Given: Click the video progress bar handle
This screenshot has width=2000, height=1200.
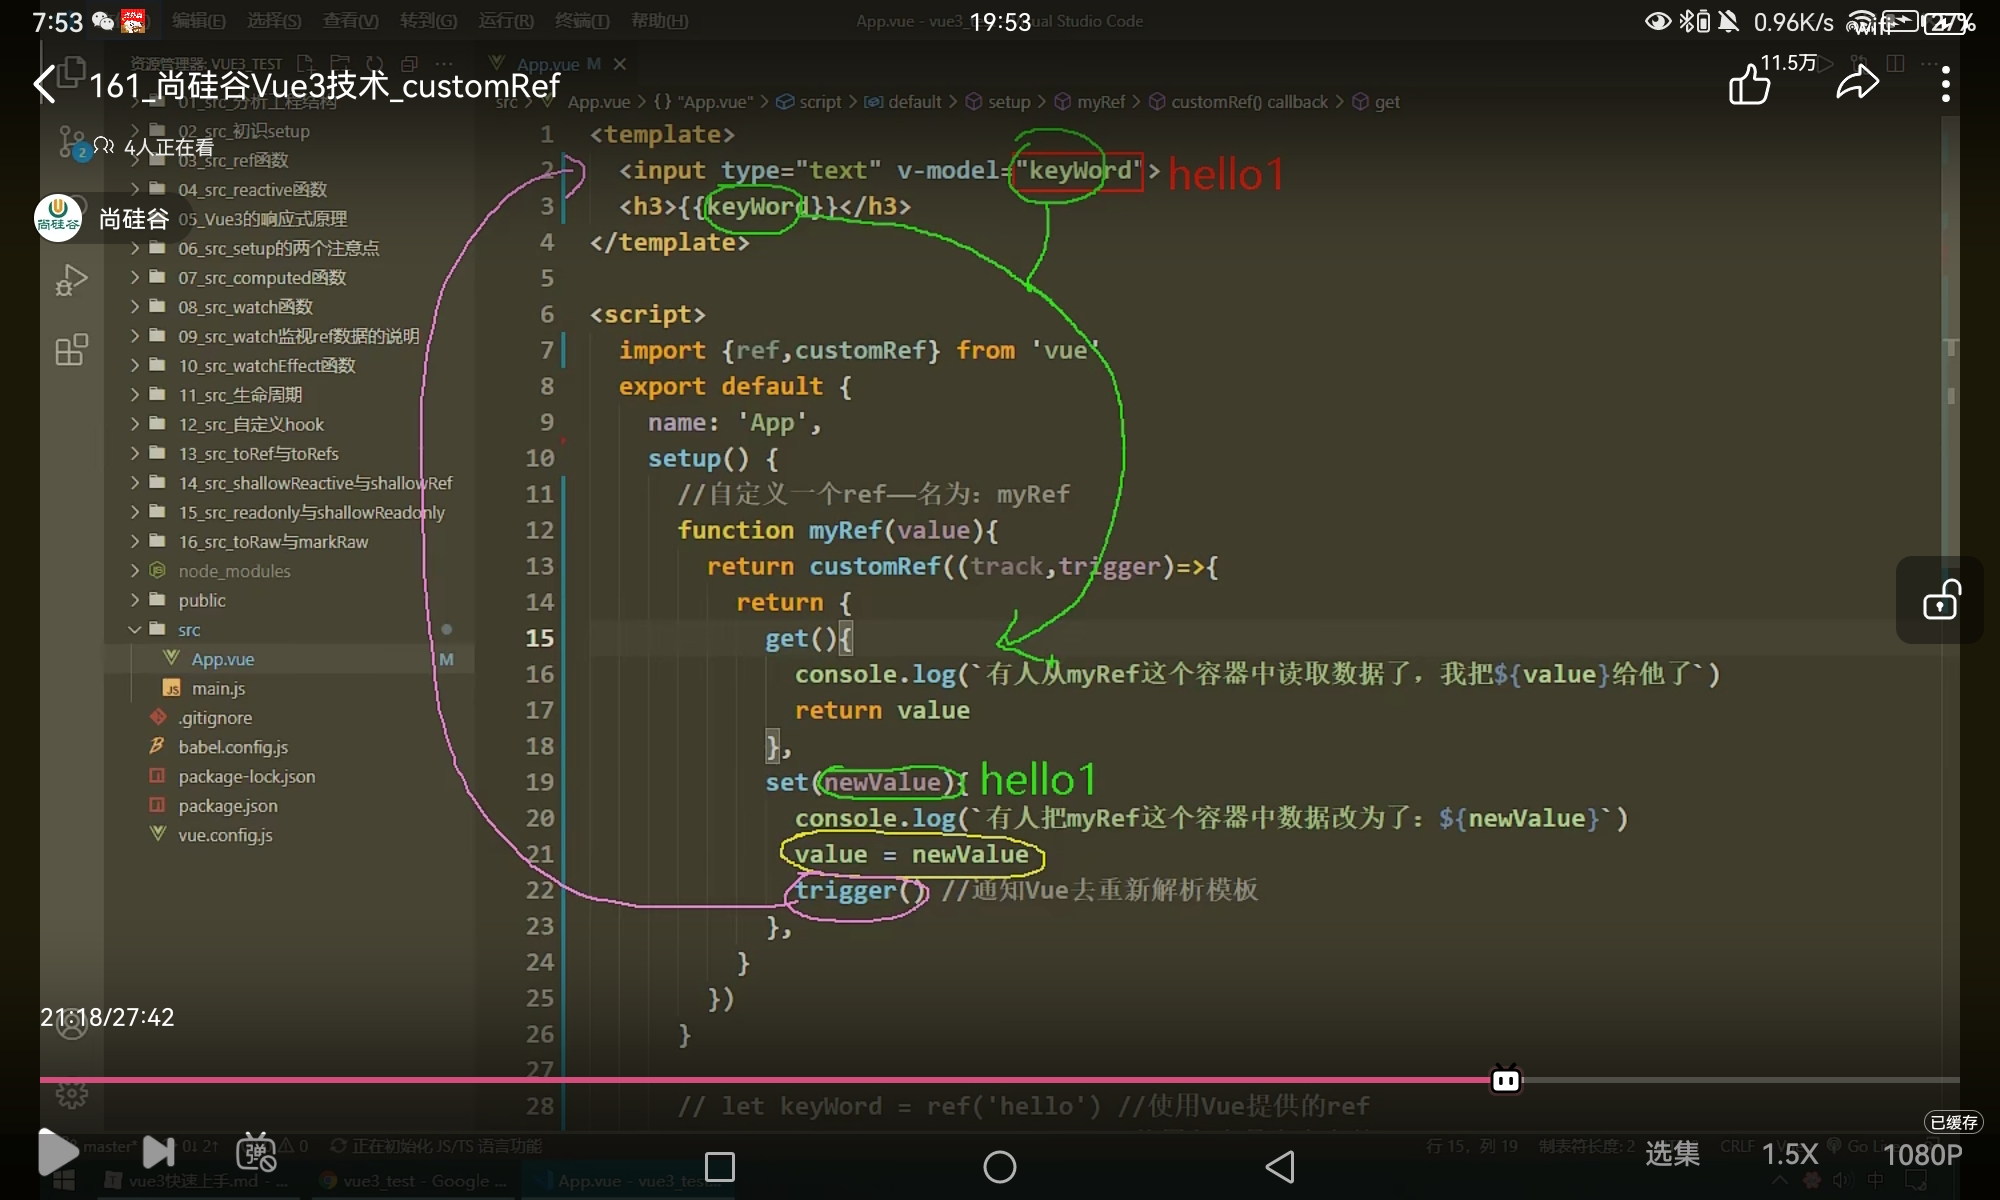Looking at the screenshot, I should point(1505,1080).
